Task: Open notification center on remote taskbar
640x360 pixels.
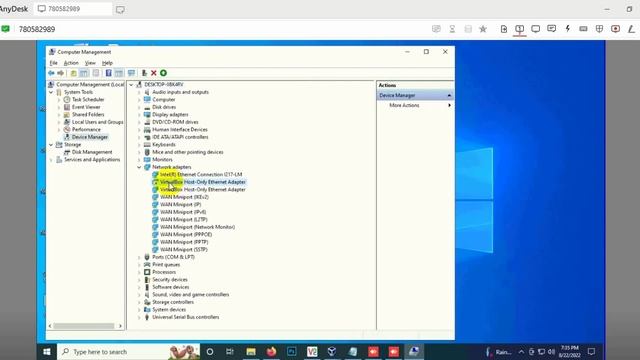Action: 591,351
